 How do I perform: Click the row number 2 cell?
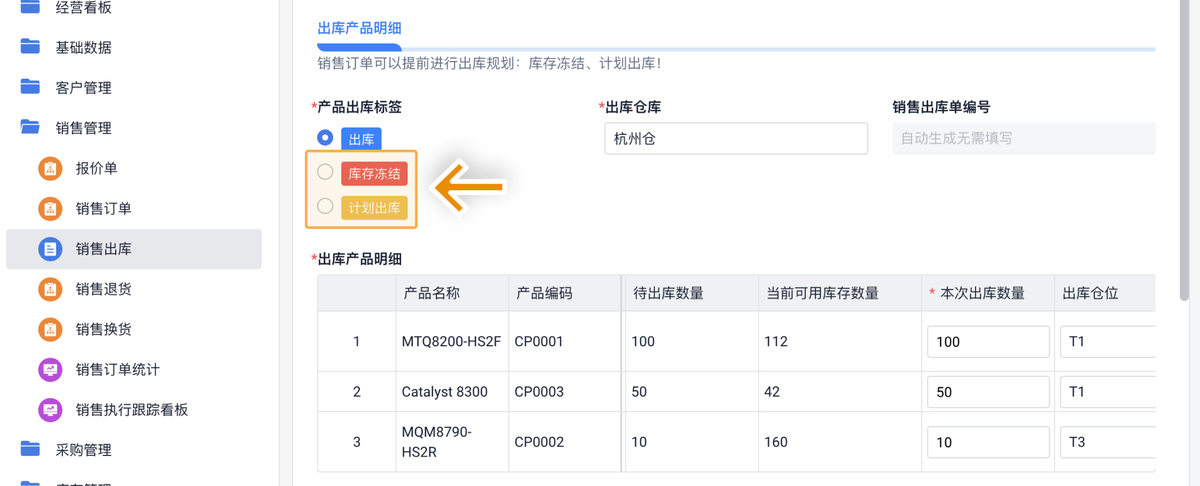(x=357, y=392)
